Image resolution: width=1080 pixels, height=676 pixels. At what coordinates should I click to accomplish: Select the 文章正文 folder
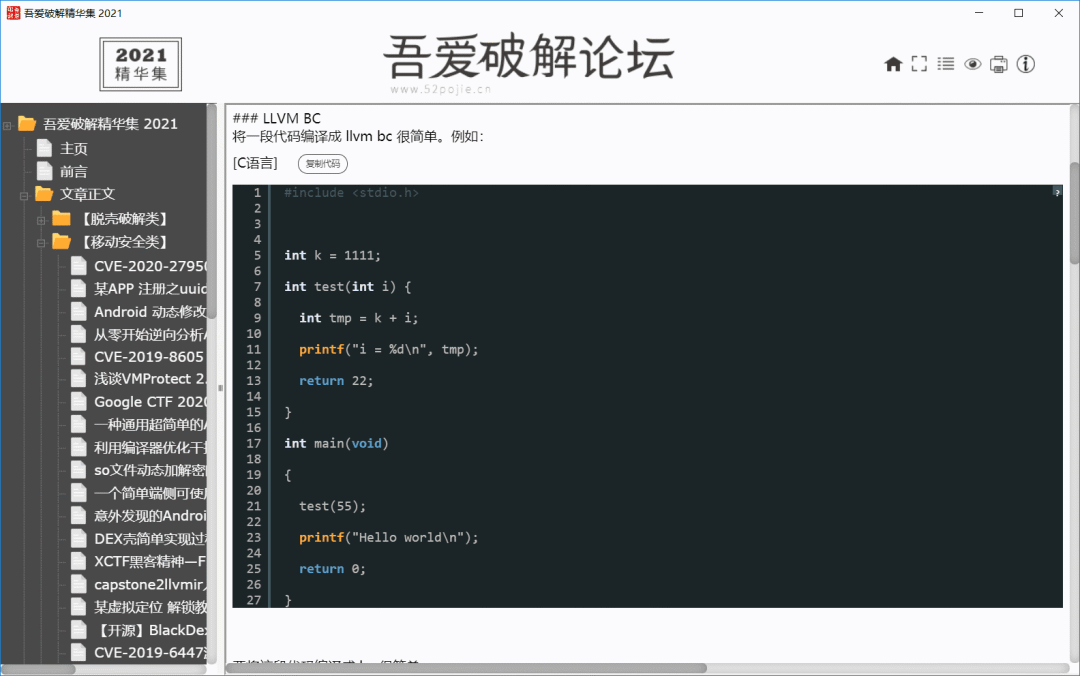[x=87, y=194]
